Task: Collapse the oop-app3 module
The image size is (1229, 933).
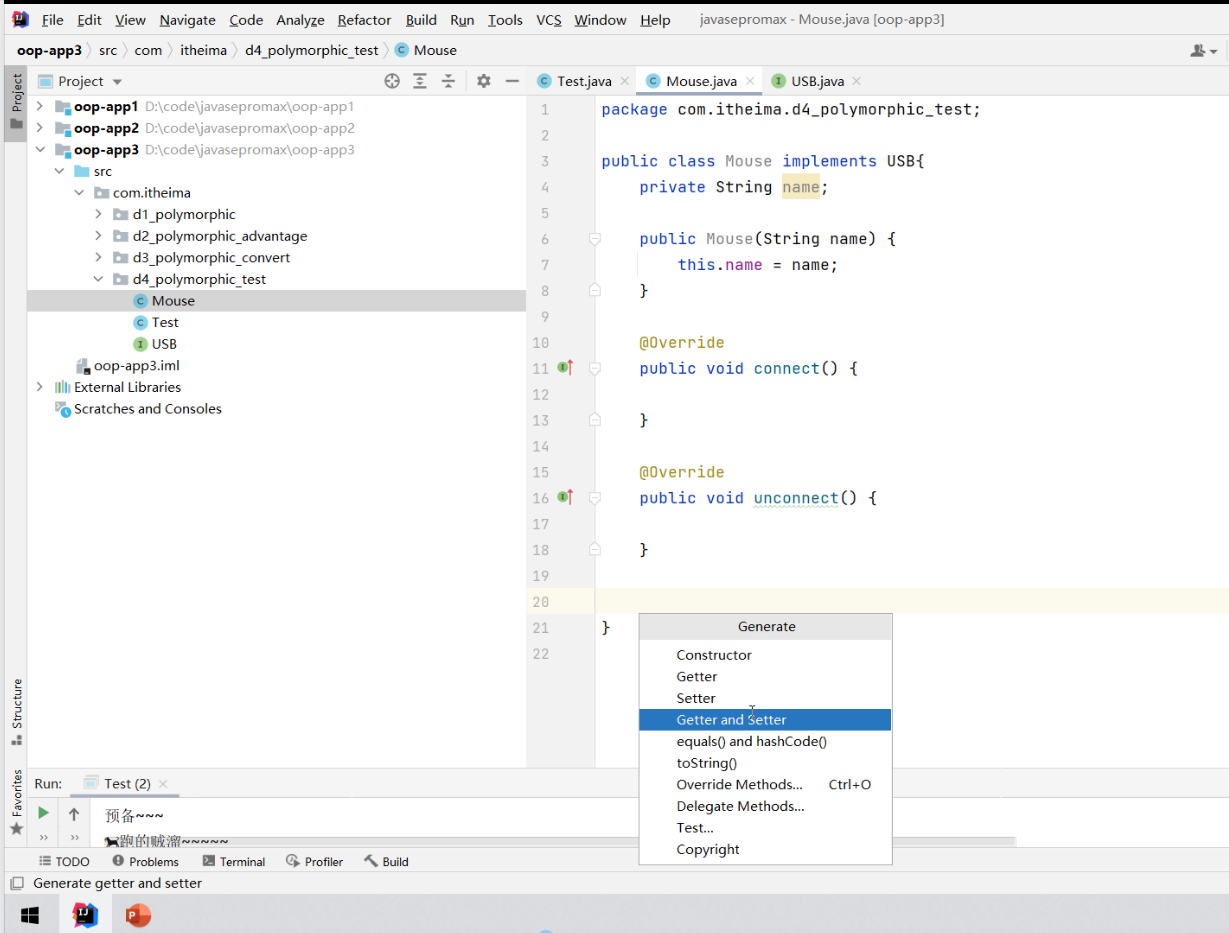Action: pos(40,150)
